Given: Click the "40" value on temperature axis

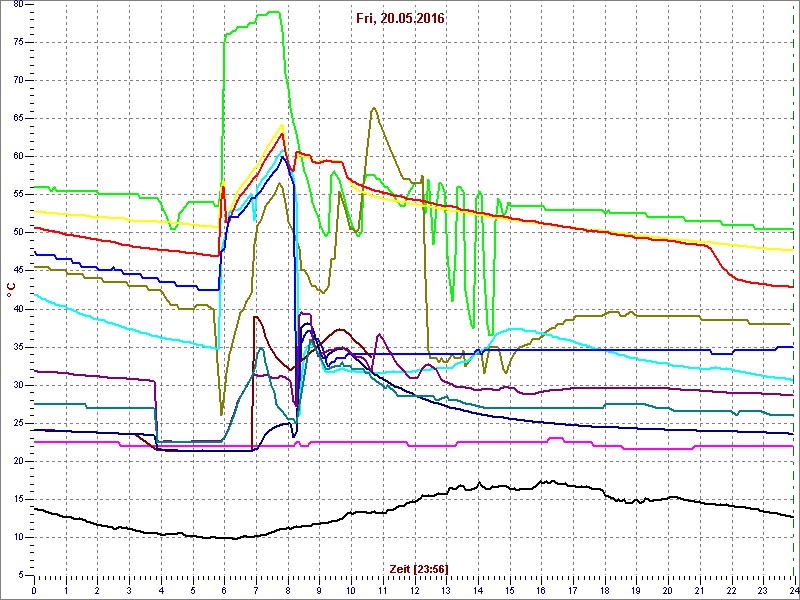Looking at the screenshot, I should tap(17, 309).
